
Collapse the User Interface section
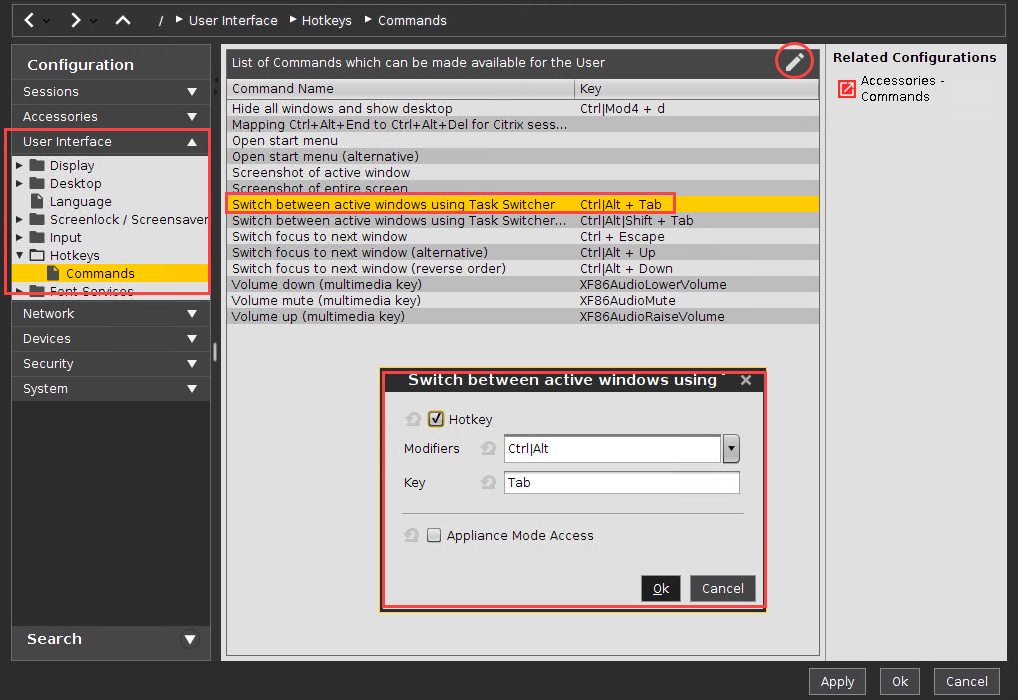pos(191,142)
